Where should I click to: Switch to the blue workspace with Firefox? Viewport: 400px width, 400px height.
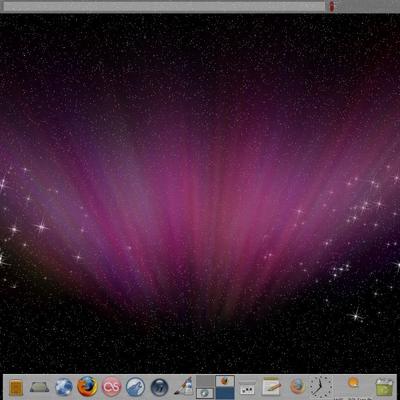[x=225, y=387]
